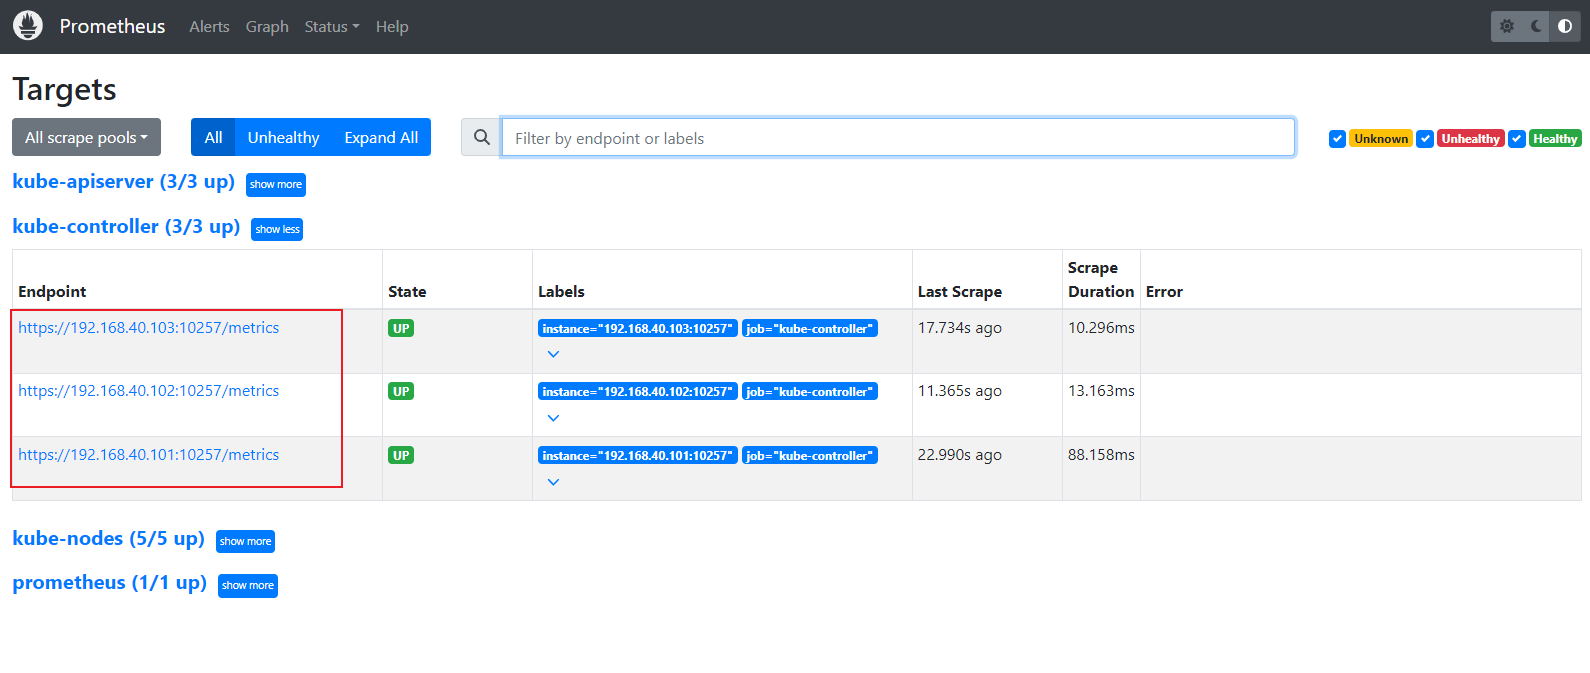
Task: Uncheck the Unhealthy filter checkbox
Action: click(x=1425, y=139)
